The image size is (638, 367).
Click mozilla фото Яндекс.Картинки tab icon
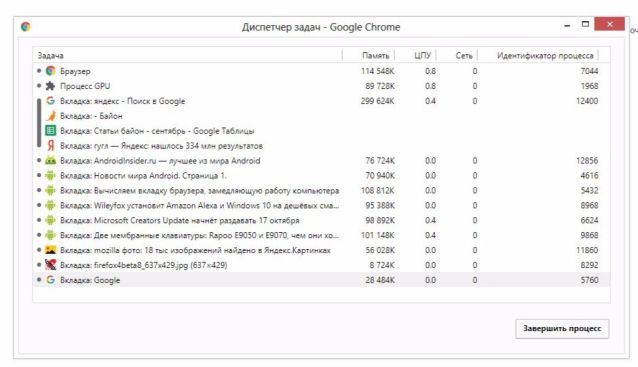pyautogui.click(x=50, y=250)
